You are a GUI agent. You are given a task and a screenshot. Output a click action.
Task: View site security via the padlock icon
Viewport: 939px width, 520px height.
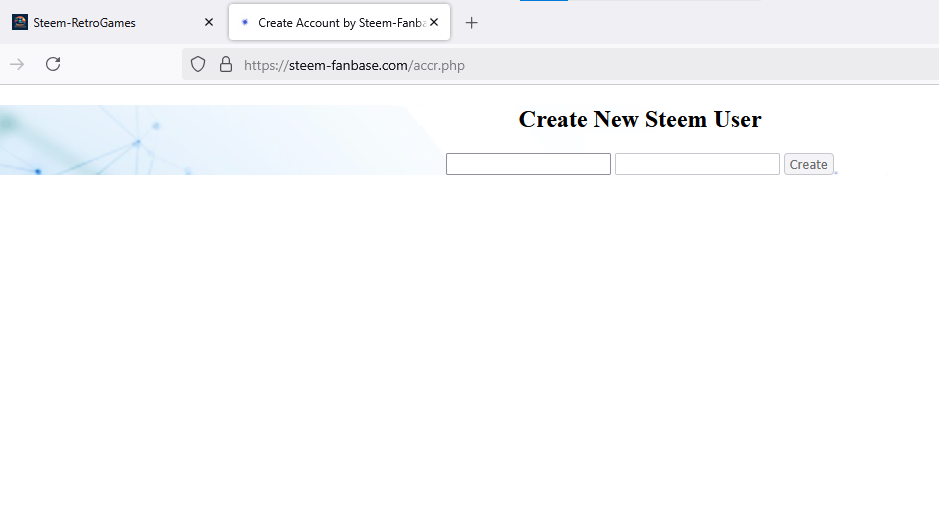226,64
